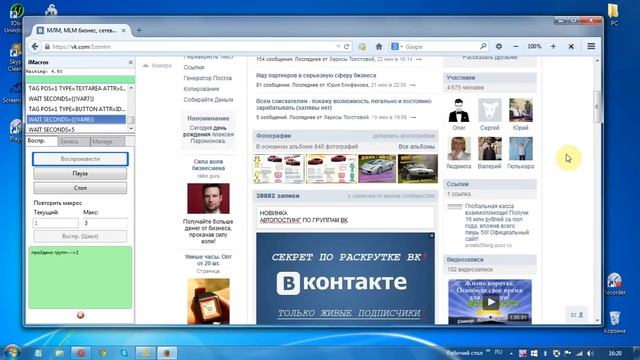Open the Chrome taskbar icon
The width and height of the screenshot is (640, 360).
pos(102,353)
